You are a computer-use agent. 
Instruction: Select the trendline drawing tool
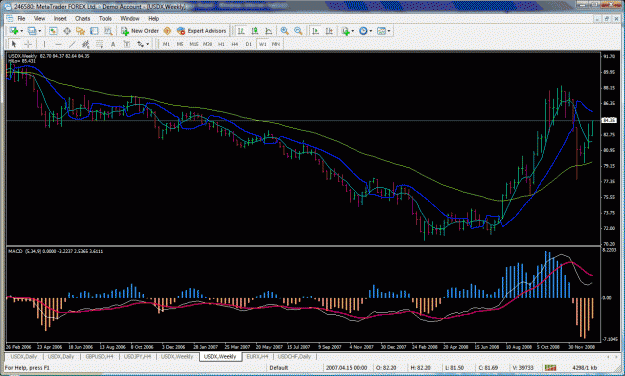click(x=72, y=44)
